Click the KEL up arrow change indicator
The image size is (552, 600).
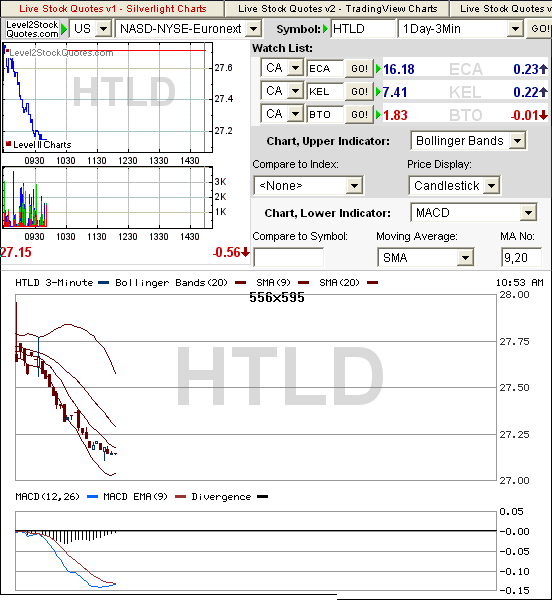tap(543, 92)
